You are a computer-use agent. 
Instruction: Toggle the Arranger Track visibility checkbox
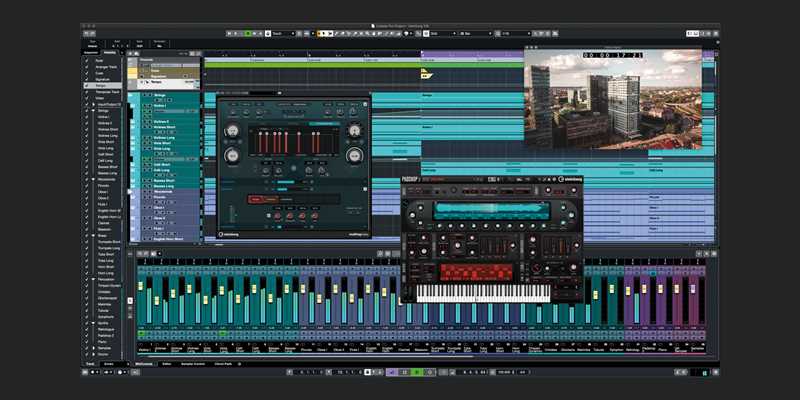pos(86,67)
